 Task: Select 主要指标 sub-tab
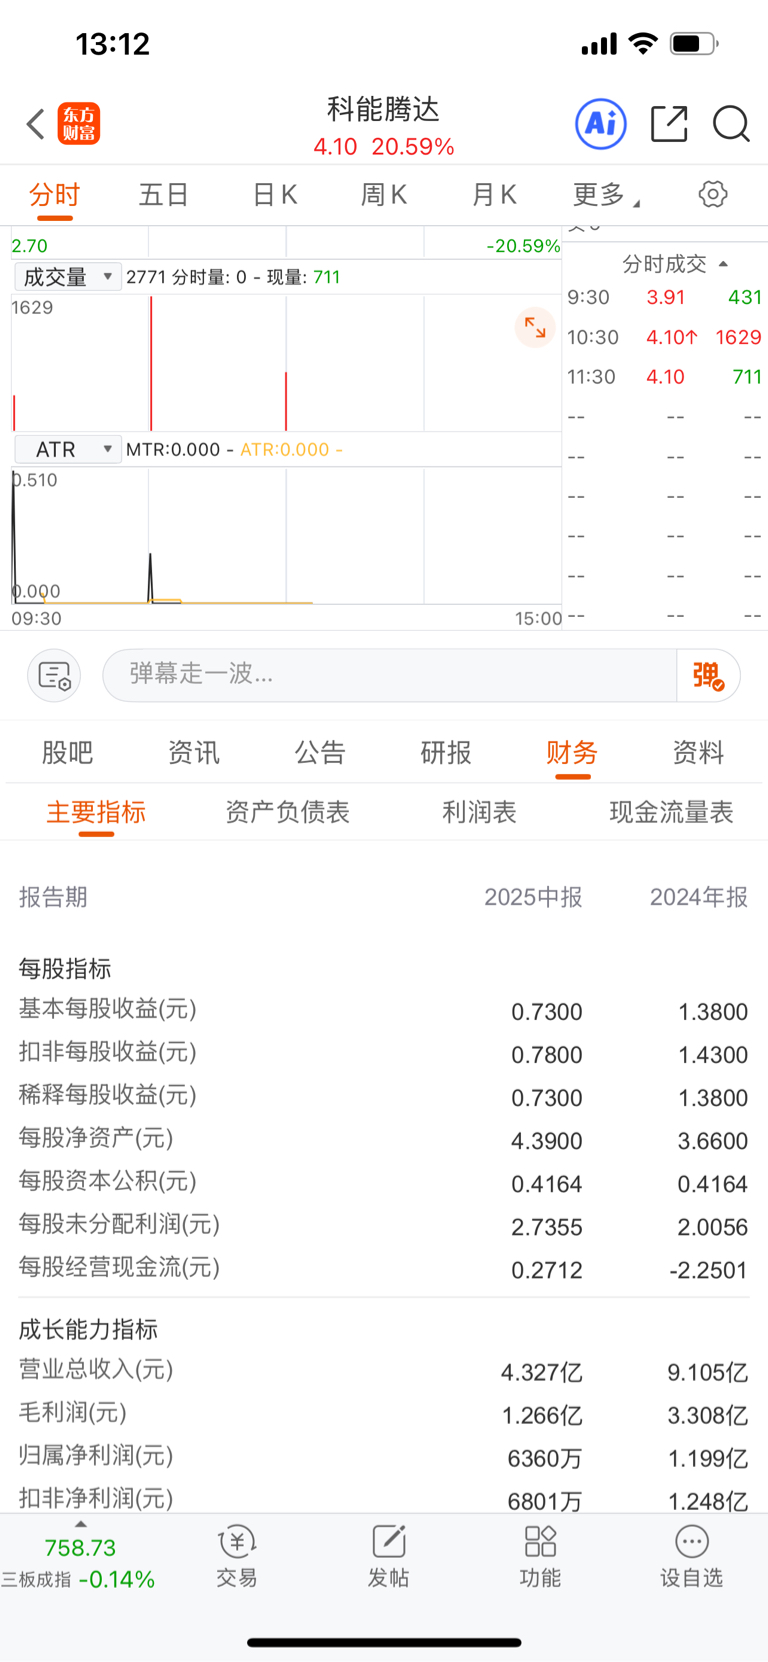click(x=96, y=812)
